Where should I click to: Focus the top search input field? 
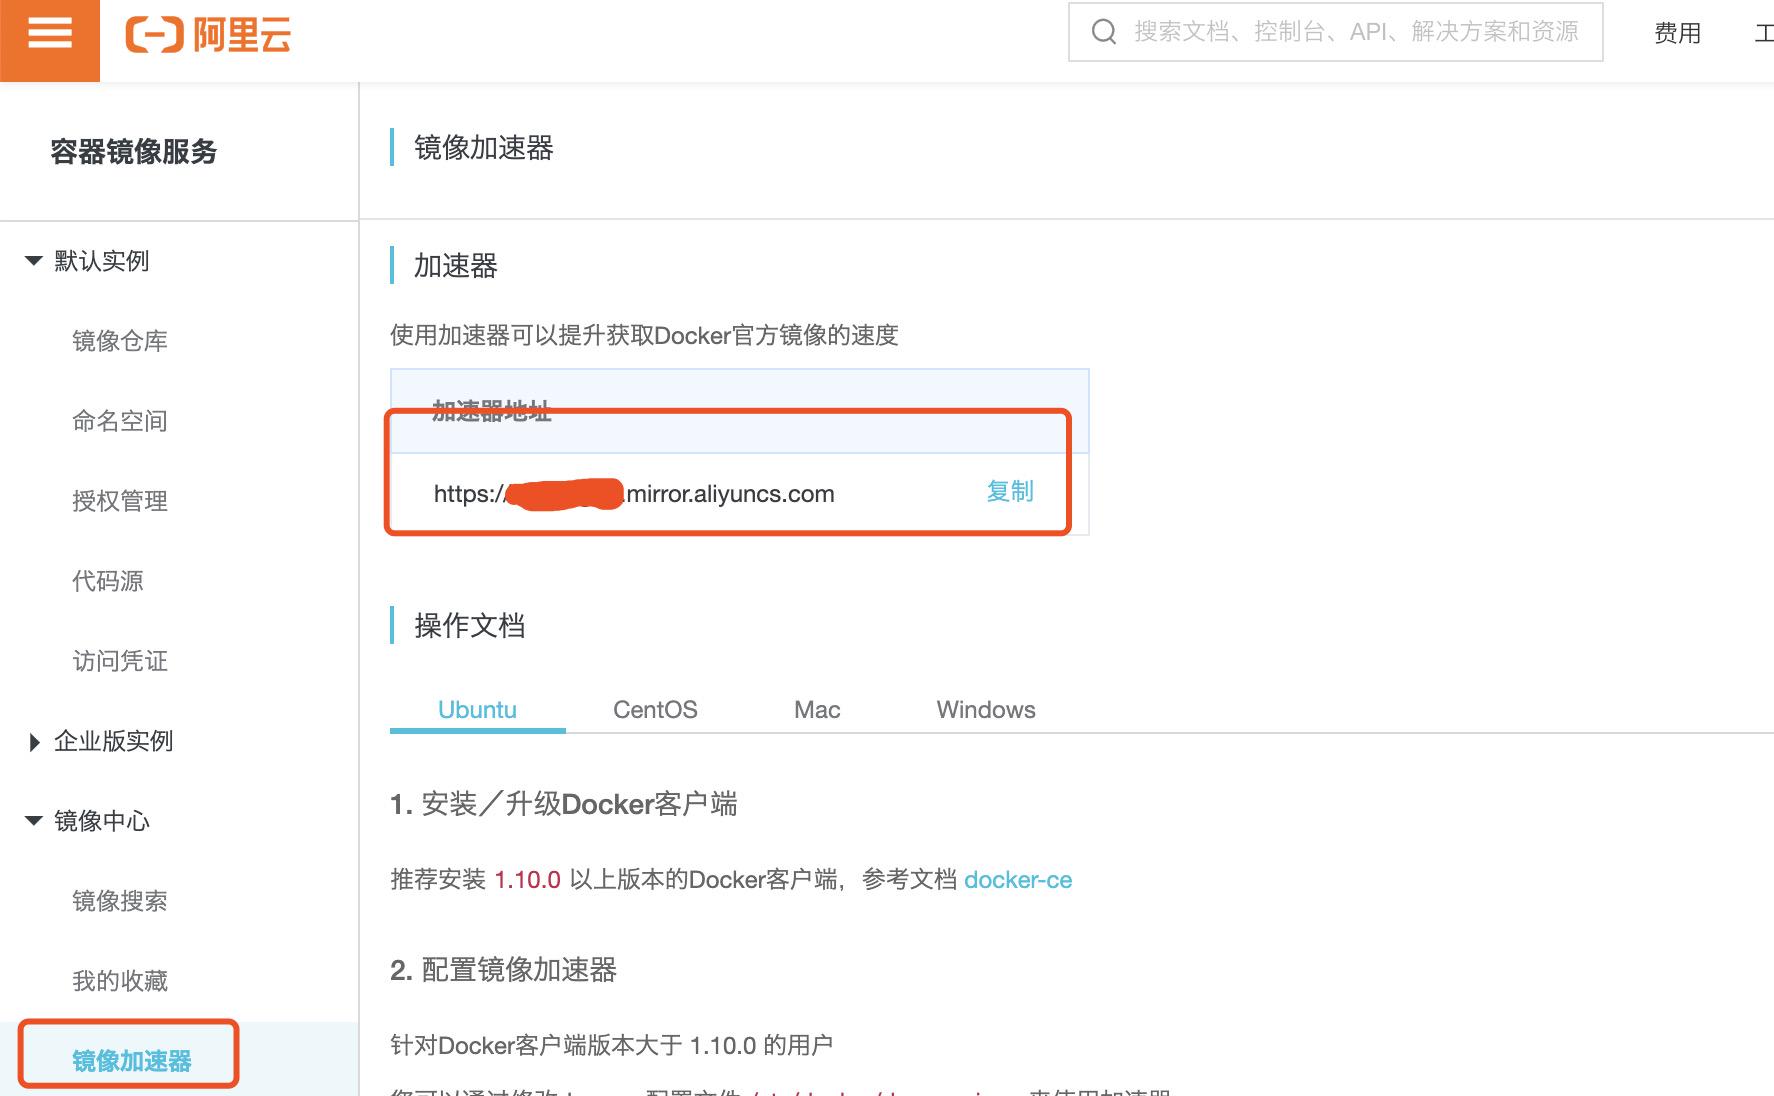point(1335,32)
